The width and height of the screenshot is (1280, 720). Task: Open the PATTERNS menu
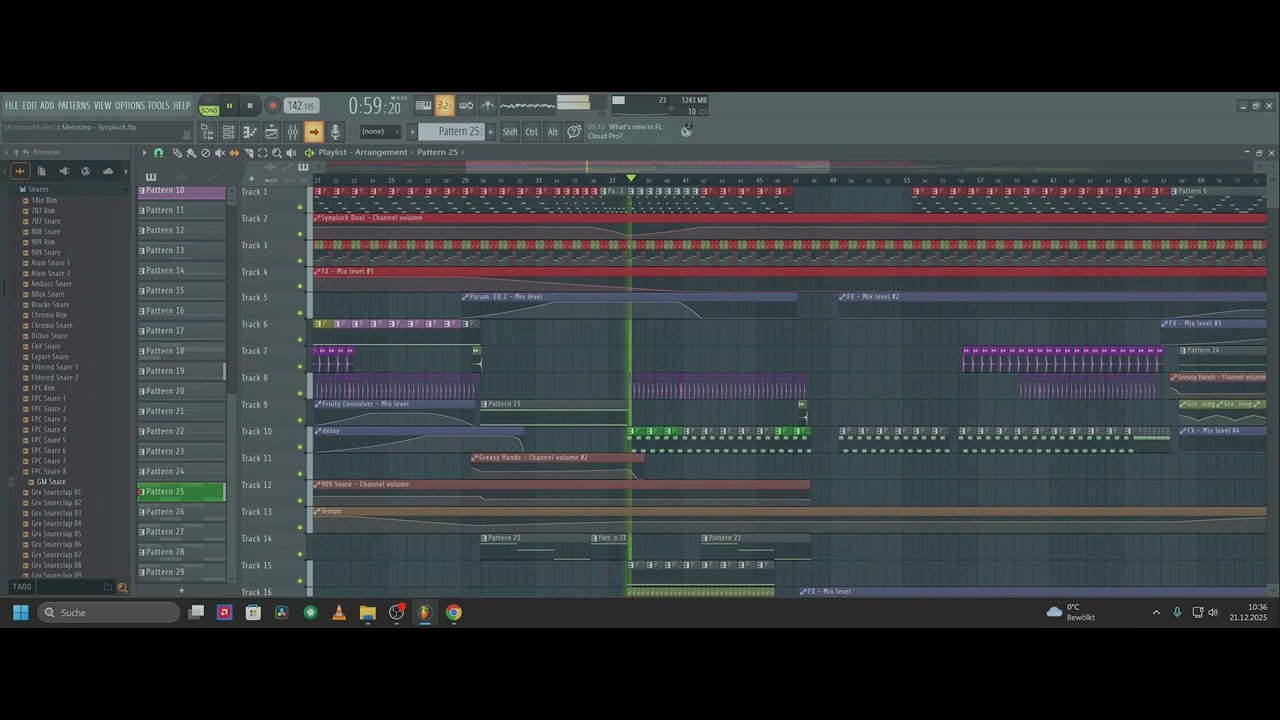coord(74,106)
